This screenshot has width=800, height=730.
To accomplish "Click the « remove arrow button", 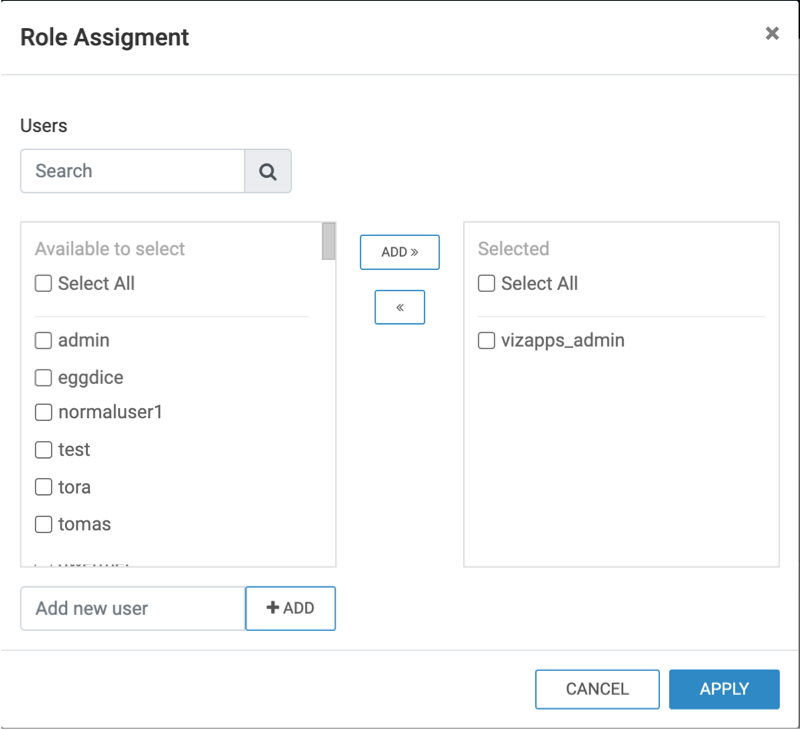I will [x=399, y=307].
